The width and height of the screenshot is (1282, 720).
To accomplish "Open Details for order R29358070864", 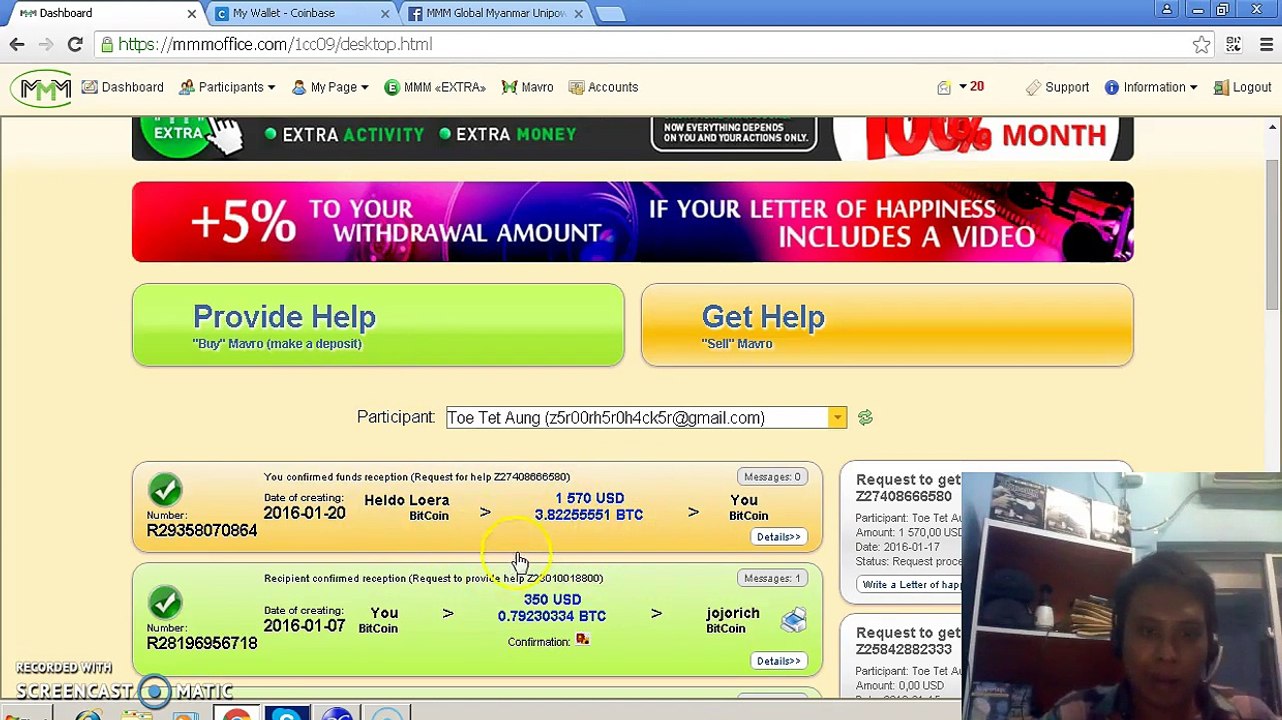I will pyautogui.click(x=778, y=537).
